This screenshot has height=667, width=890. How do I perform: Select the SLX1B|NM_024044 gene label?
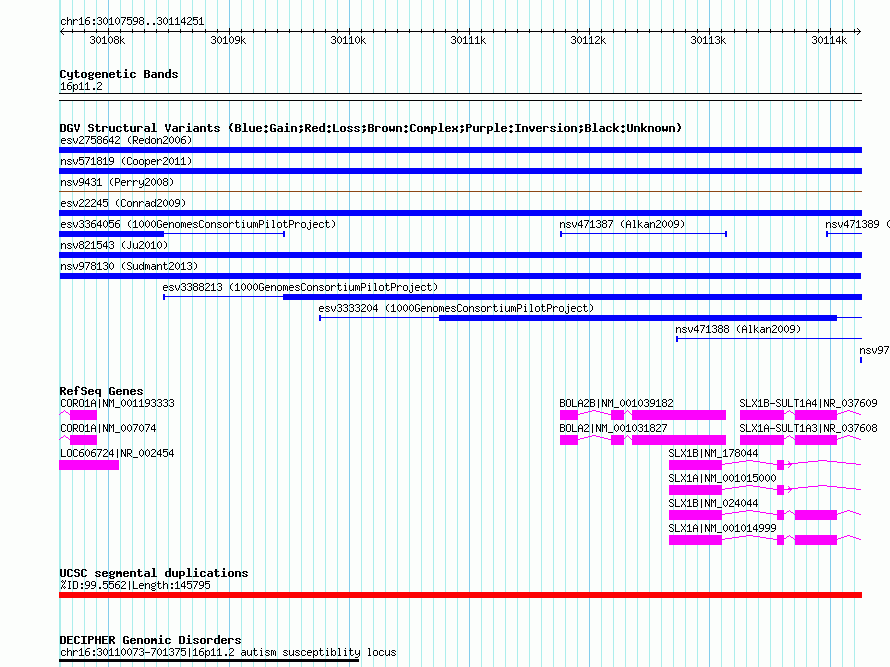713,503
